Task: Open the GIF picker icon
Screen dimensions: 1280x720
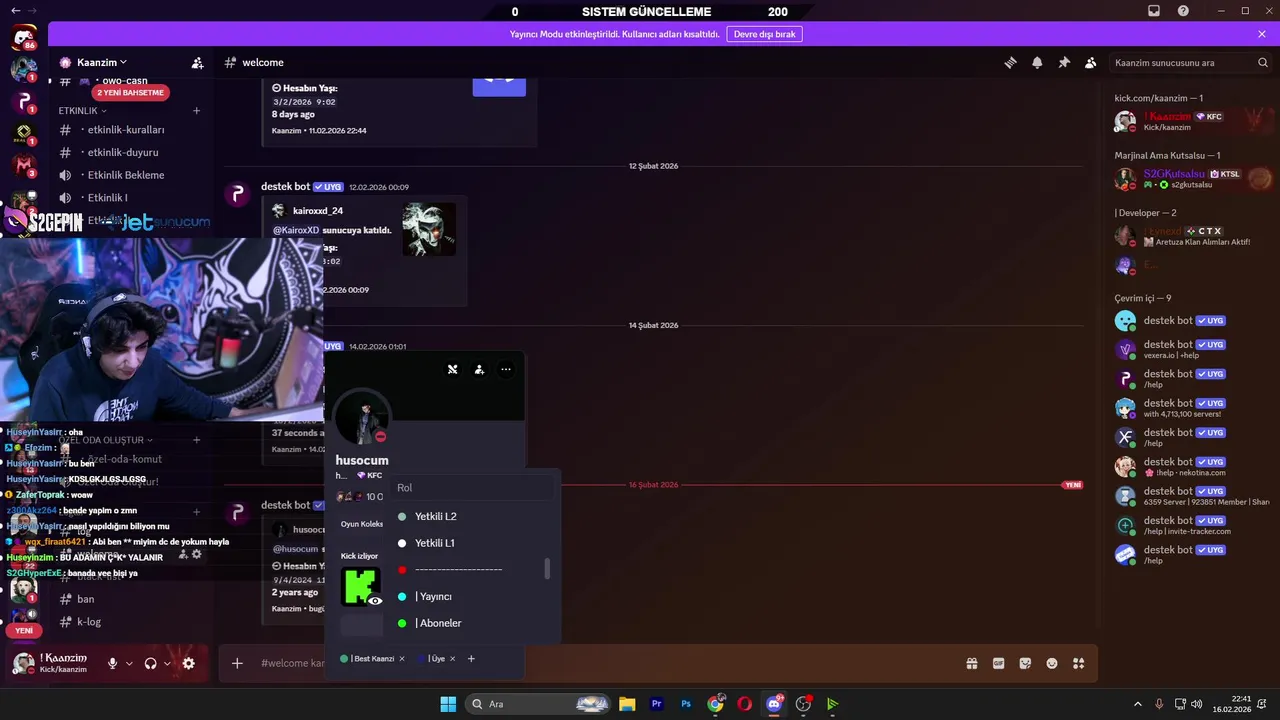Action: (x=998, y=663)
